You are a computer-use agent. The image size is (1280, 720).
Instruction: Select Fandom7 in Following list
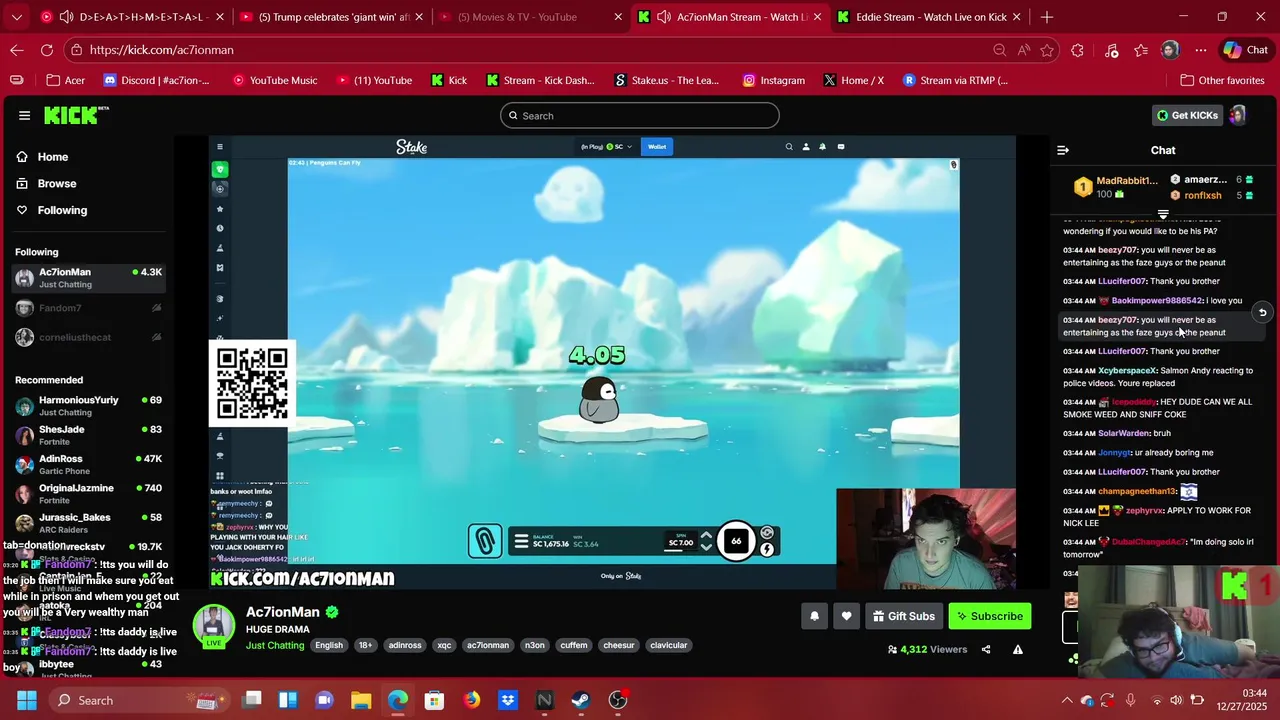pos(88,308)
